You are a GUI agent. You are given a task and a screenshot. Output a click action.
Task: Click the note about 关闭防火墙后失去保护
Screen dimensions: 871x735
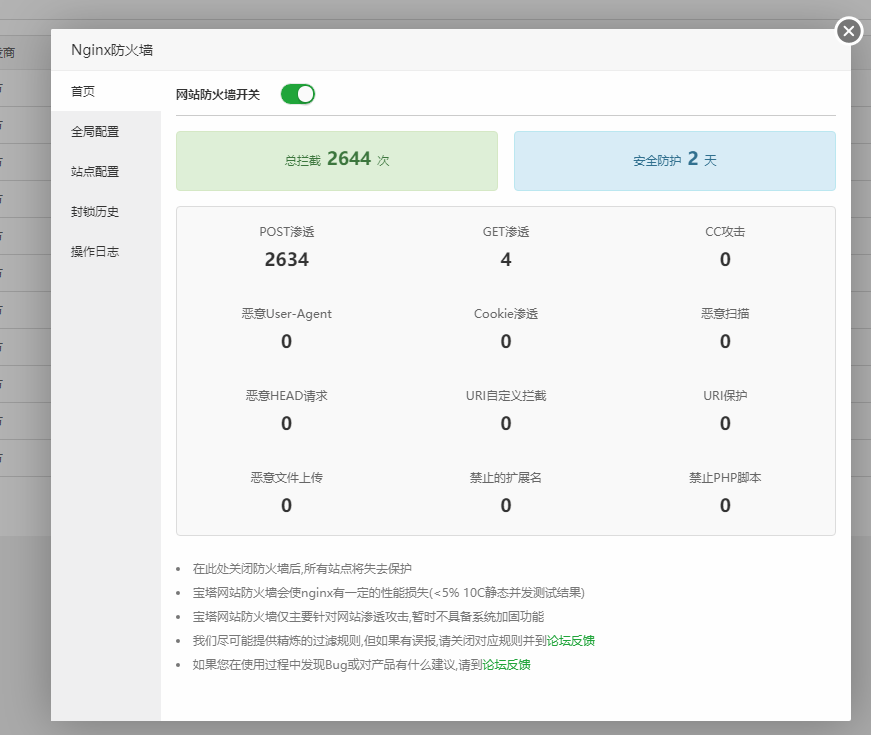point(302,568)
